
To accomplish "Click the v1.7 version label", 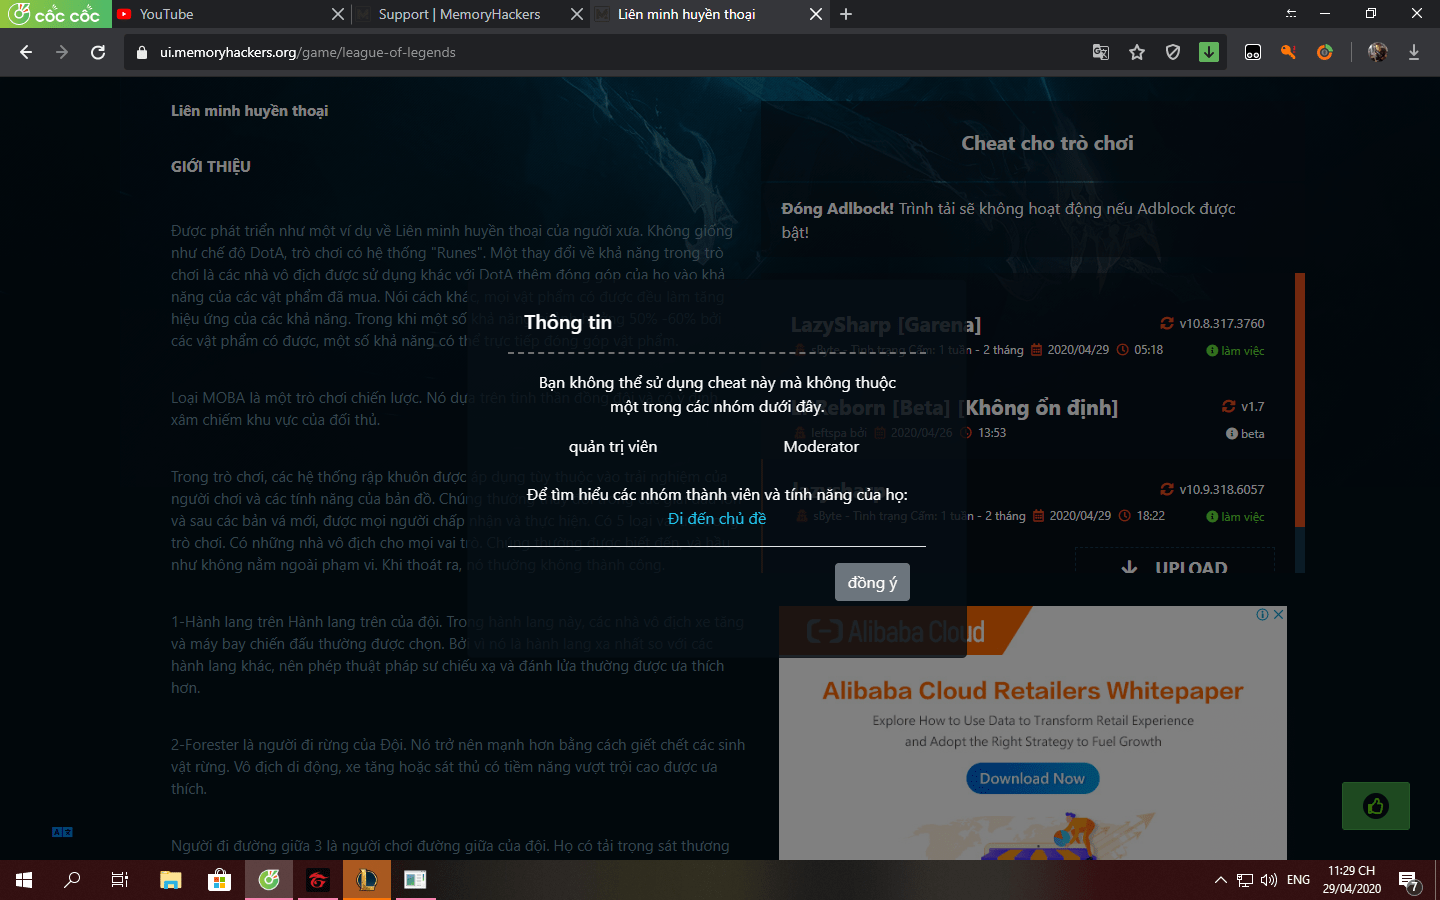I will [x=1252, y=406].
